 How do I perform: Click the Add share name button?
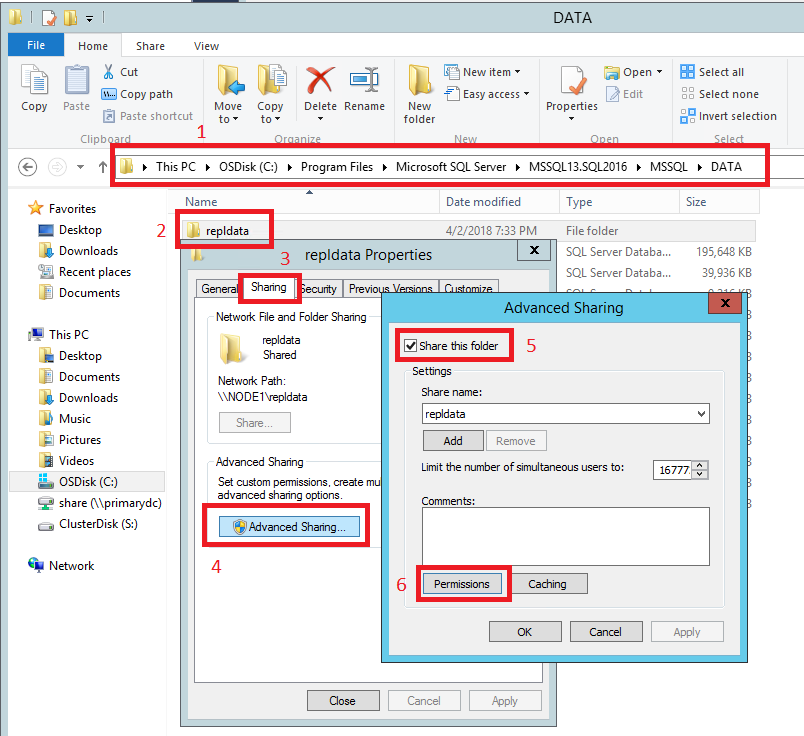(x=453, y=441)
